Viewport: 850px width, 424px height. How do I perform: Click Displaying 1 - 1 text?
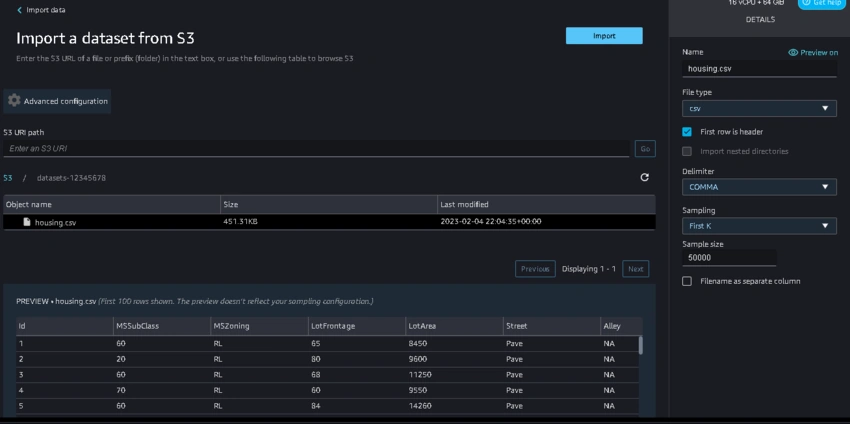[589, 269]
